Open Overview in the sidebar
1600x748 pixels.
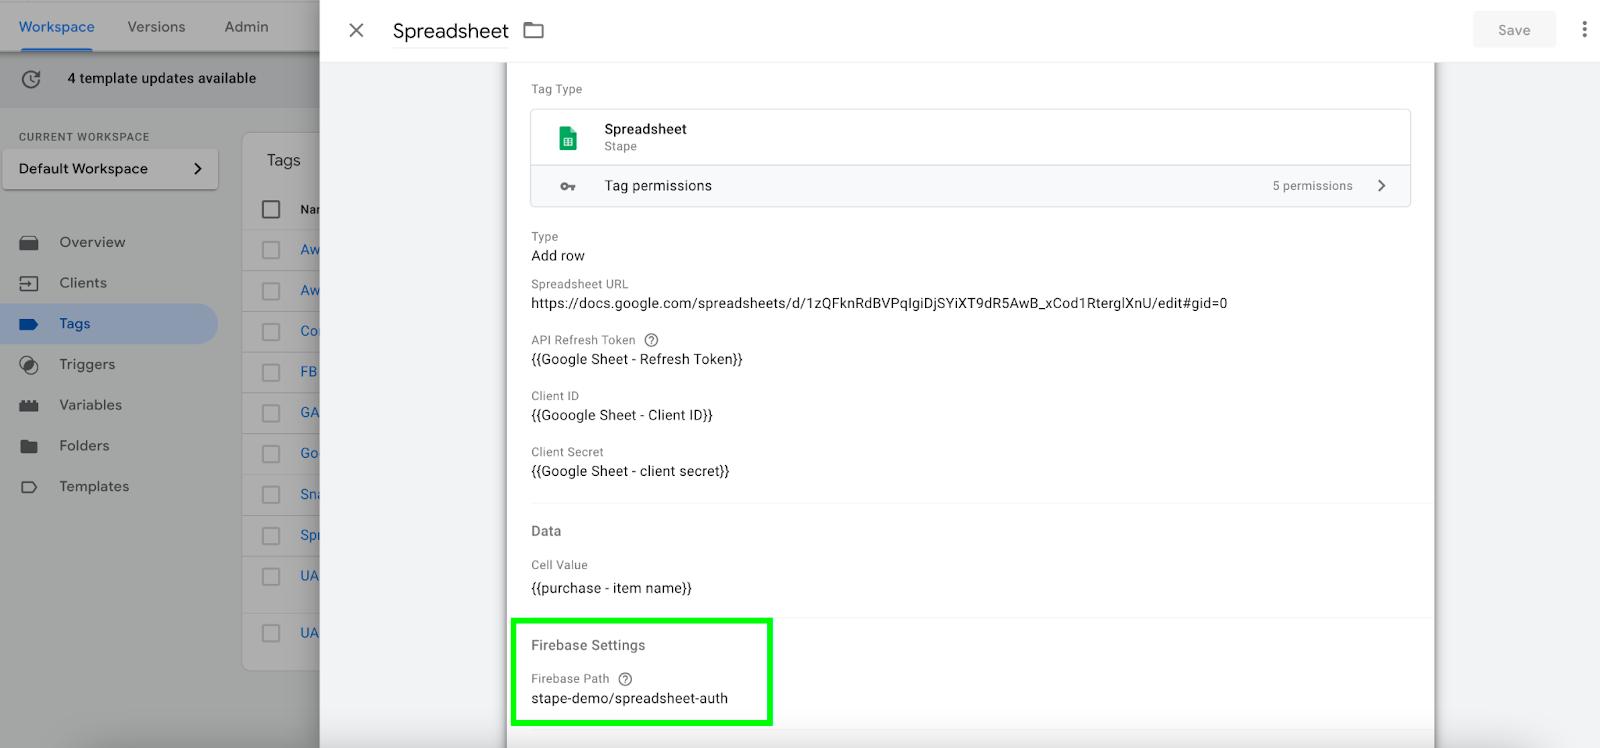pos(92,242)
